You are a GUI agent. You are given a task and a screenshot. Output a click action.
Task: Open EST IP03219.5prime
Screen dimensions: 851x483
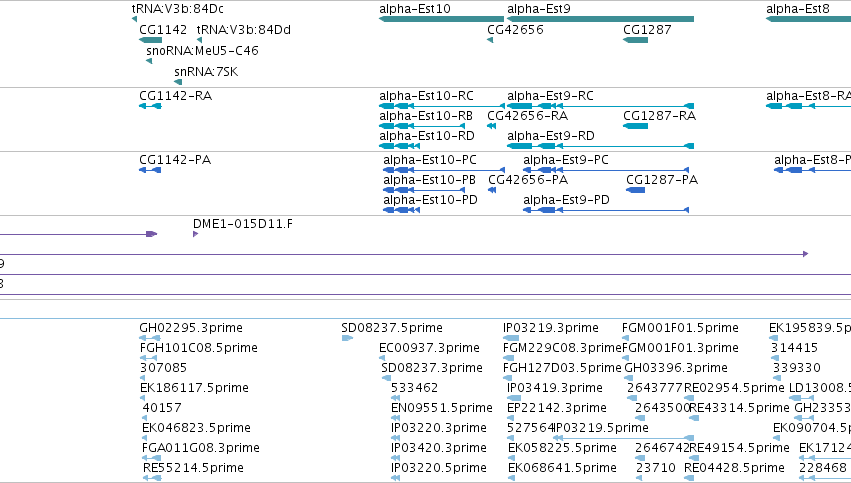click(601, 428)
